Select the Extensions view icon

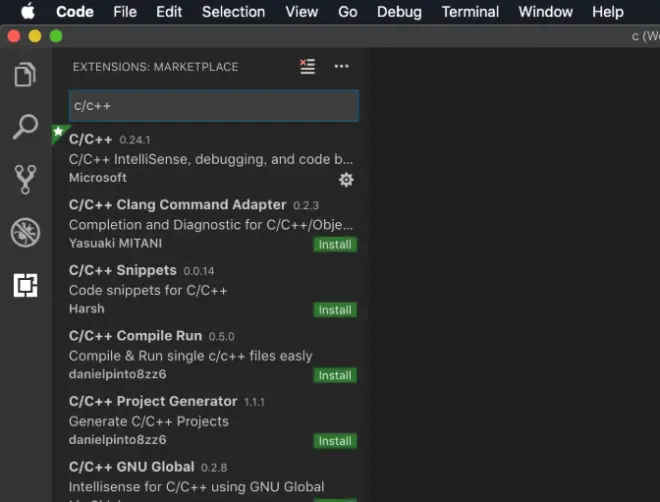coord(25,285)
